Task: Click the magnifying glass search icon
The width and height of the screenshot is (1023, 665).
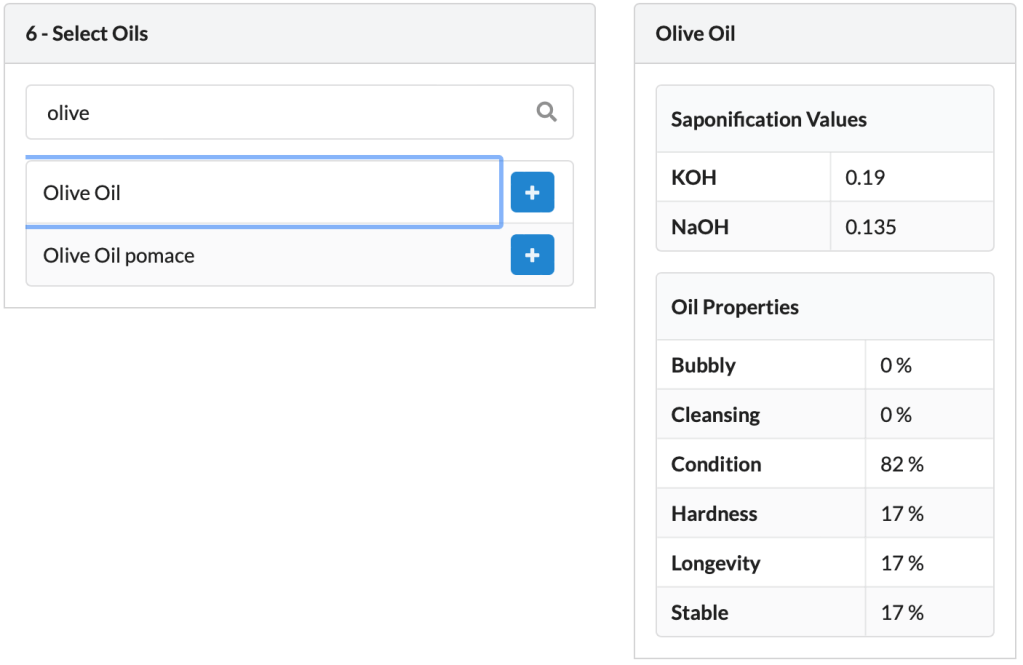Action: coord(546,112)
